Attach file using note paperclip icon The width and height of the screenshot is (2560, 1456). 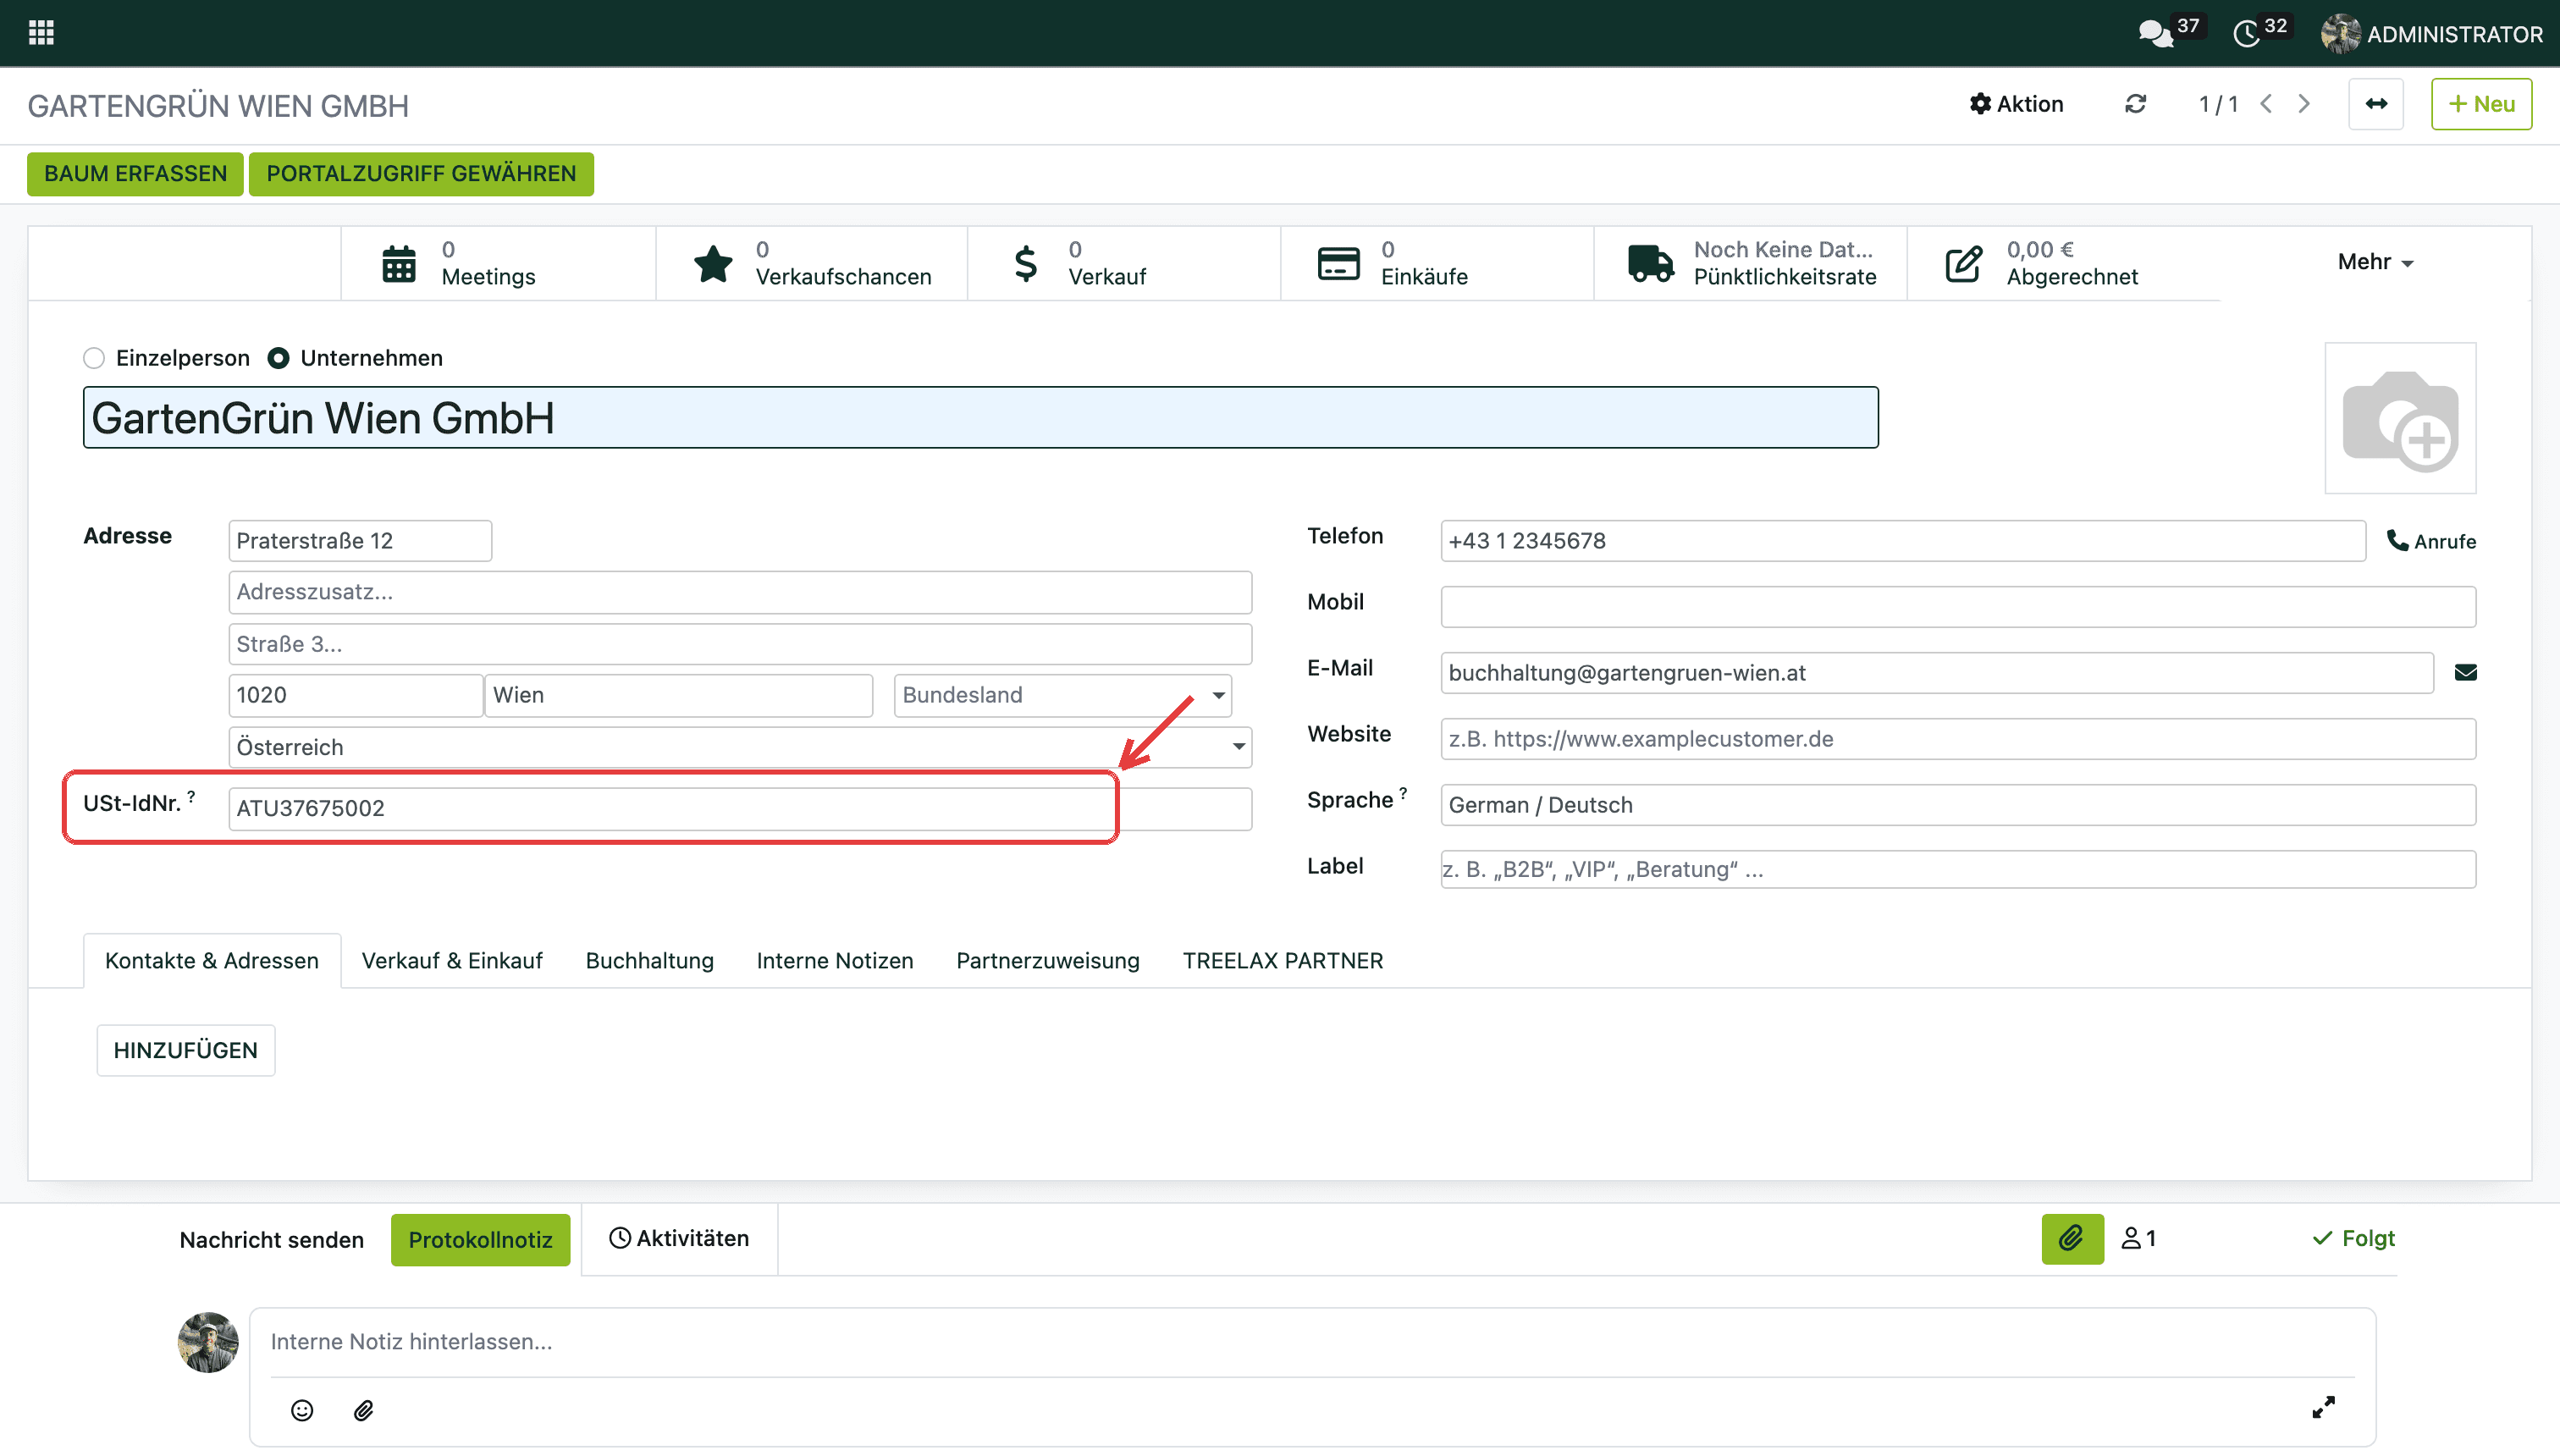(363, 1410)
